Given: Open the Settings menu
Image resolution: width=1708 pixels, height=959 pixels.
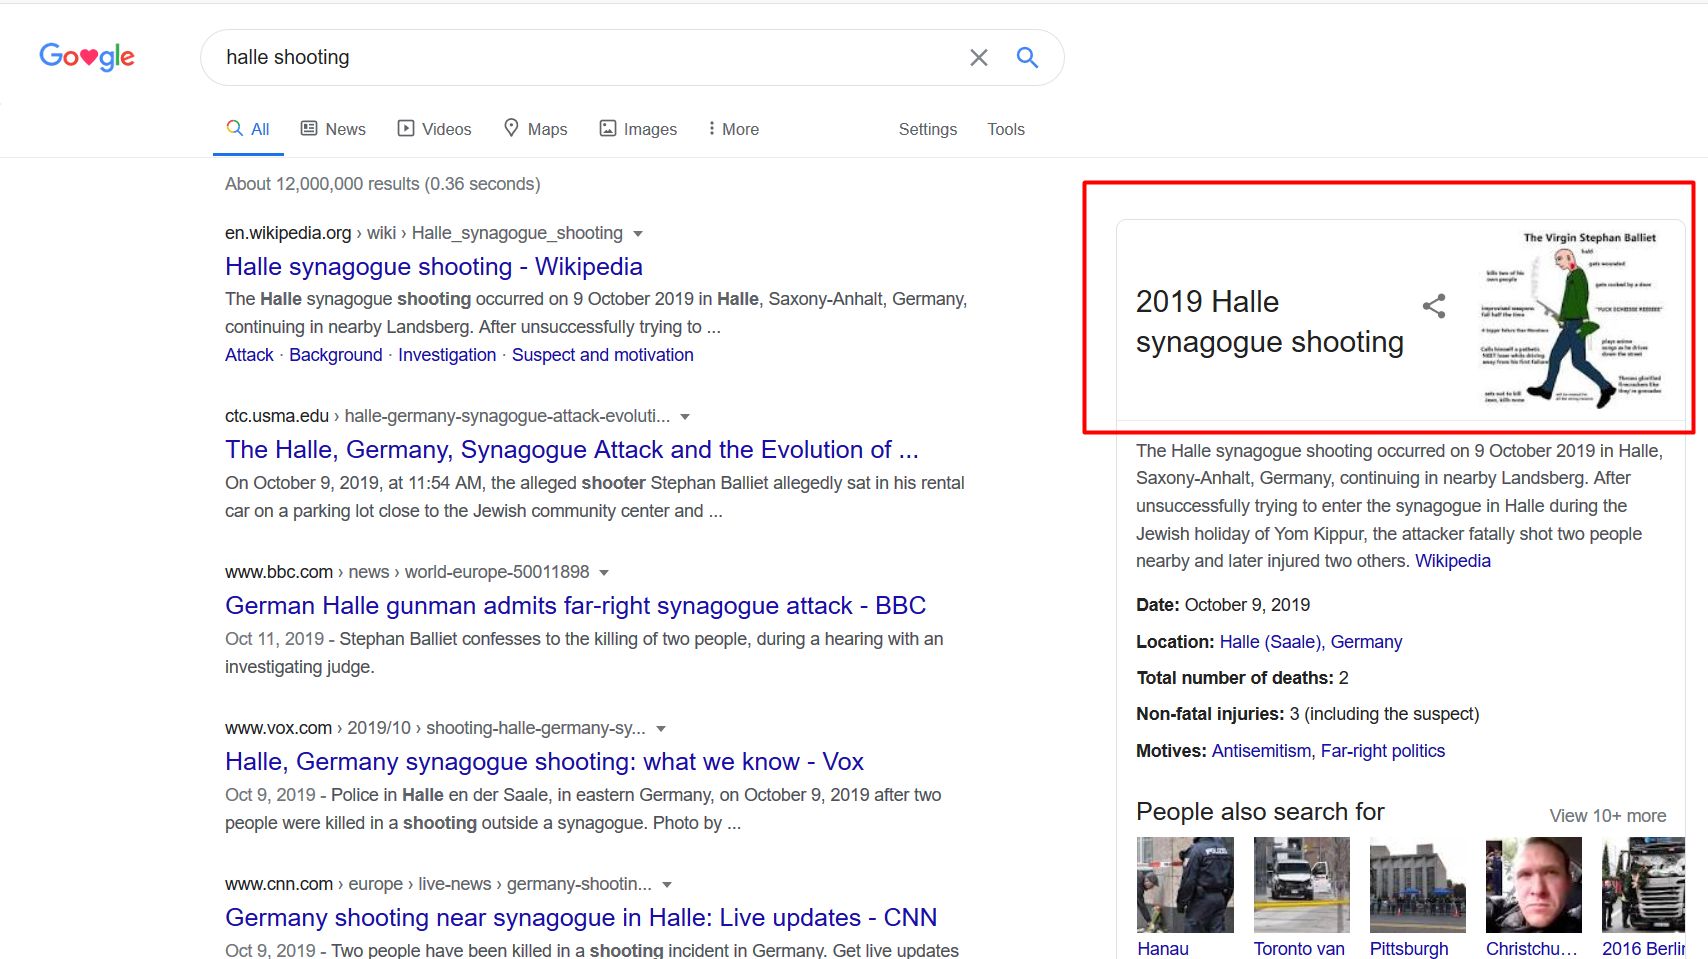Looking at the screenshot, I should 927,129.
